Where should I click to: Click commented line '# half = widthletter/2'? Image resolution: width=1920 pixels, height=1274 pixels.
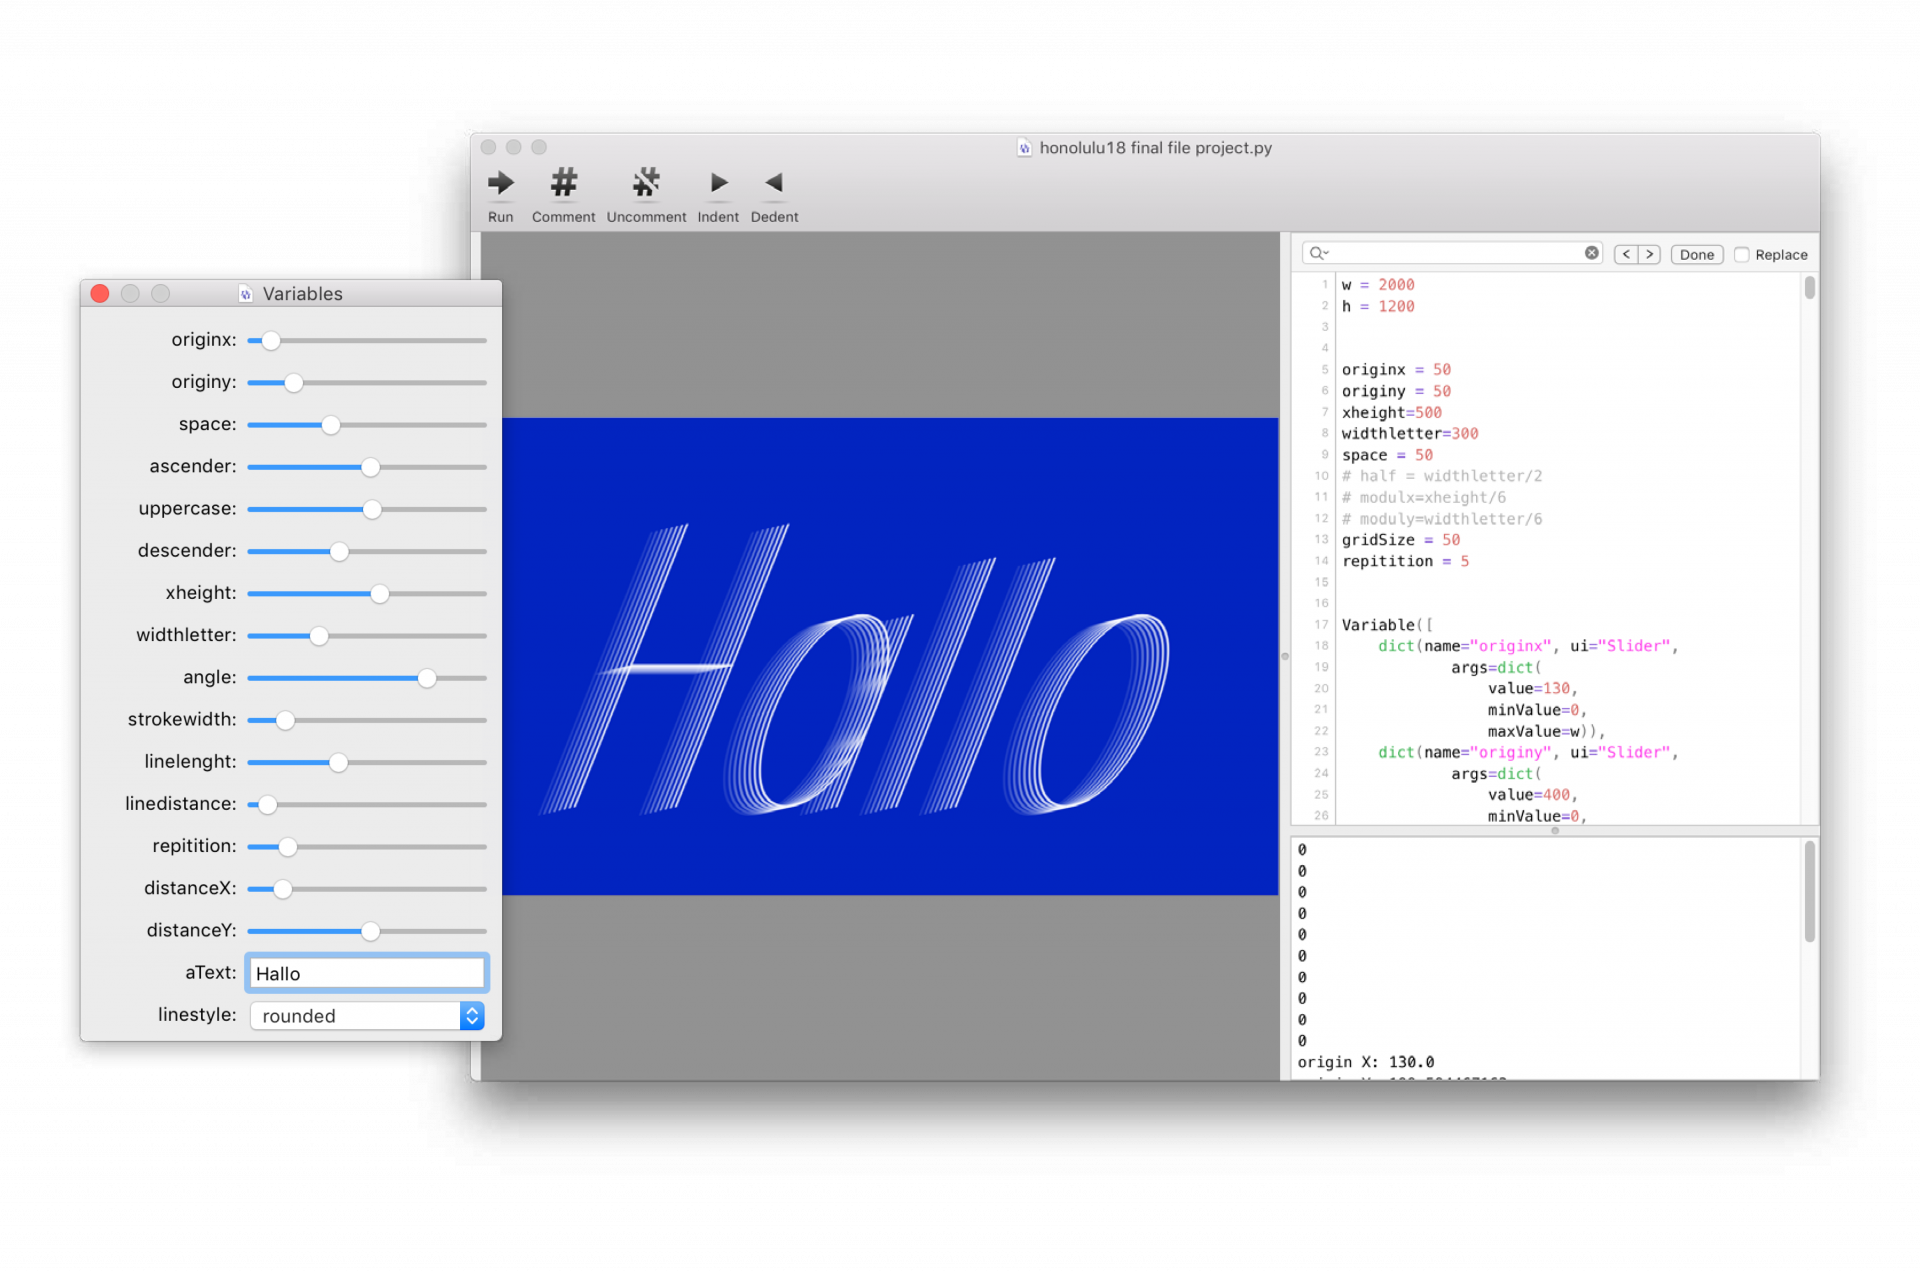tap(1442, 476)
